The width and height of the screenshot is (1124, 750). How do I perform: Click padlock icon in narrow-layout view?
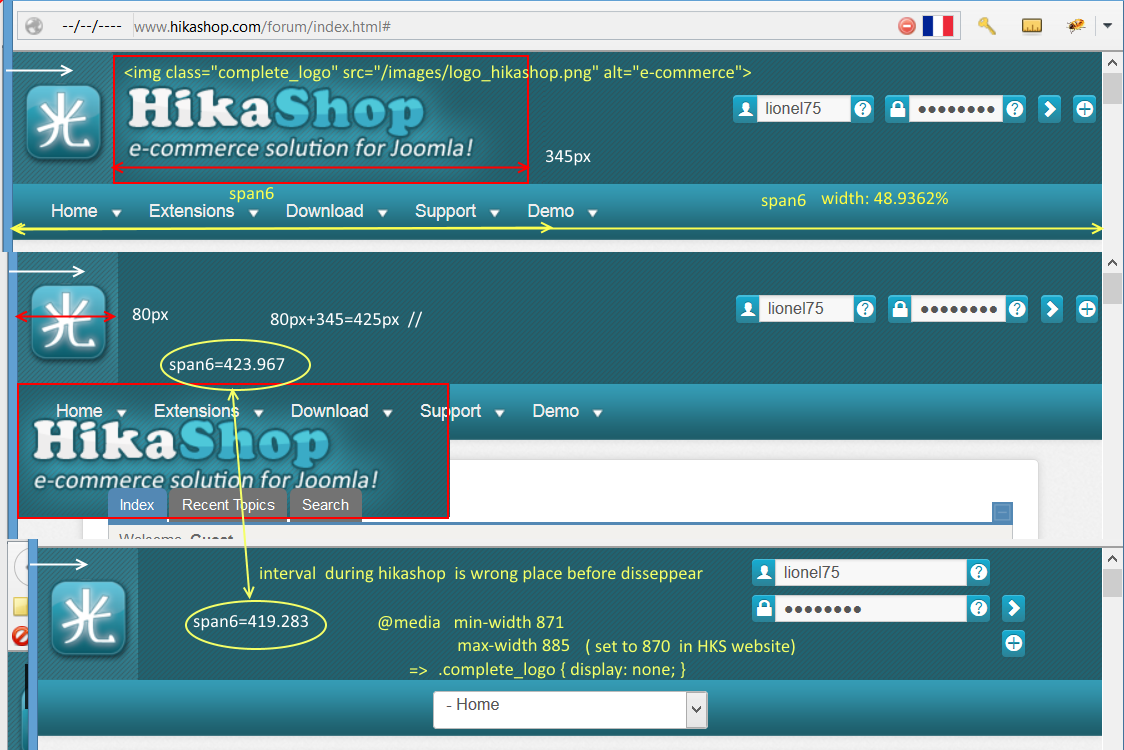(764, 609)
